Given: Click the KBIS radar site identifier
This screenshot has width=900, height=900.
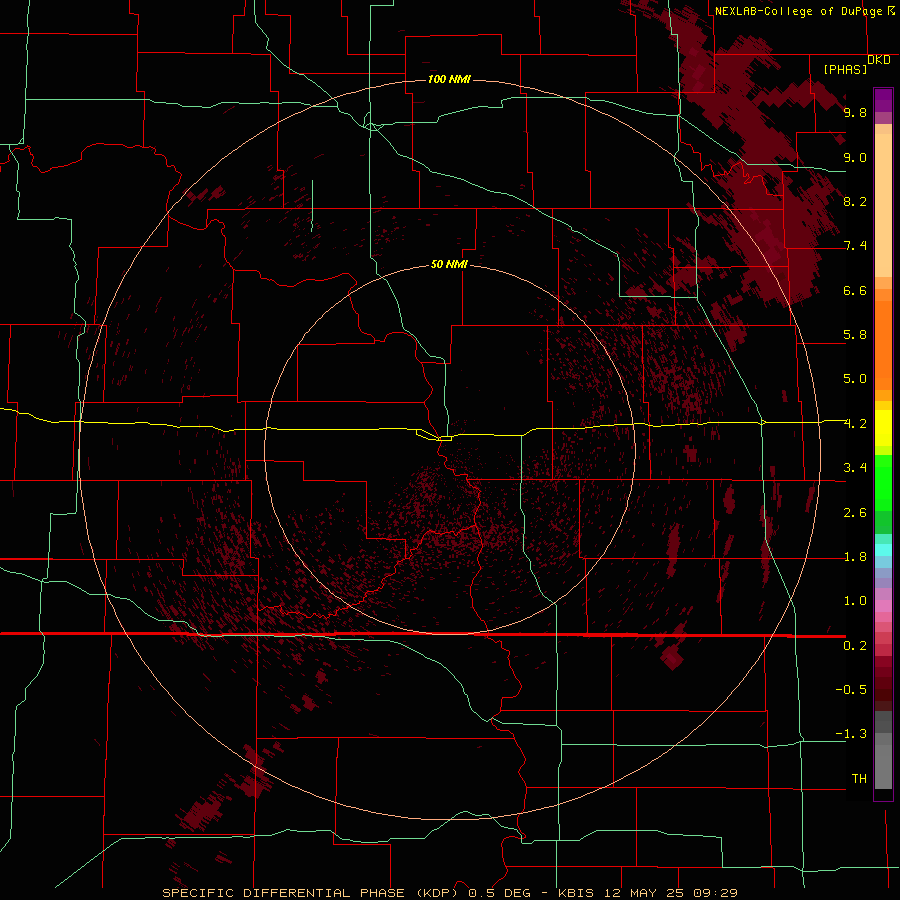Looking at the screenshot, I should (577, 893).
